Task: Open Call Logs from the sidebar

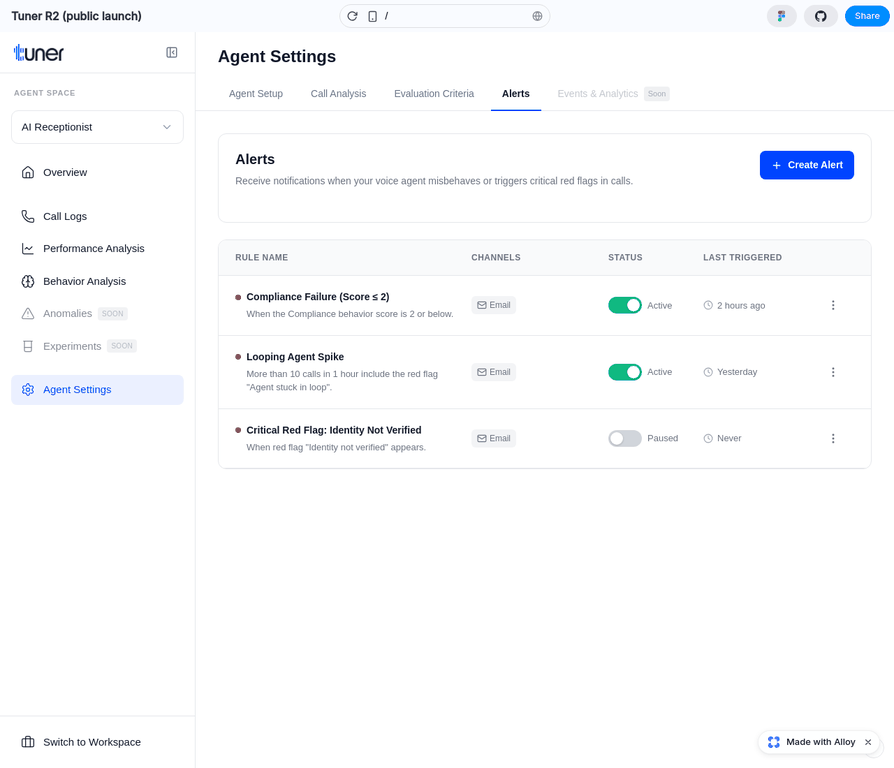Action: click(66, 216)
